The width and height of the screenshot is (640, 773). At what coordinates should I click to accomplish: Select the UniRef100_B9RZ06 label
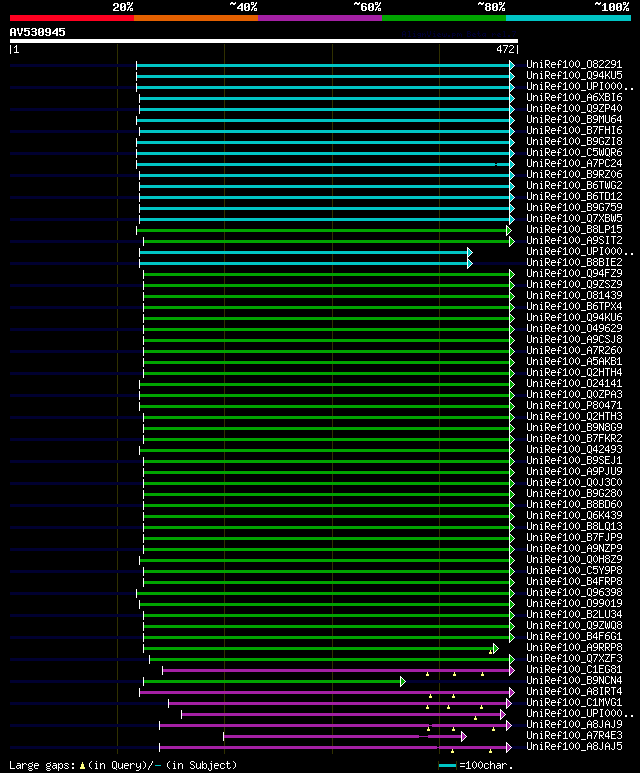click(x=574, y=175)
